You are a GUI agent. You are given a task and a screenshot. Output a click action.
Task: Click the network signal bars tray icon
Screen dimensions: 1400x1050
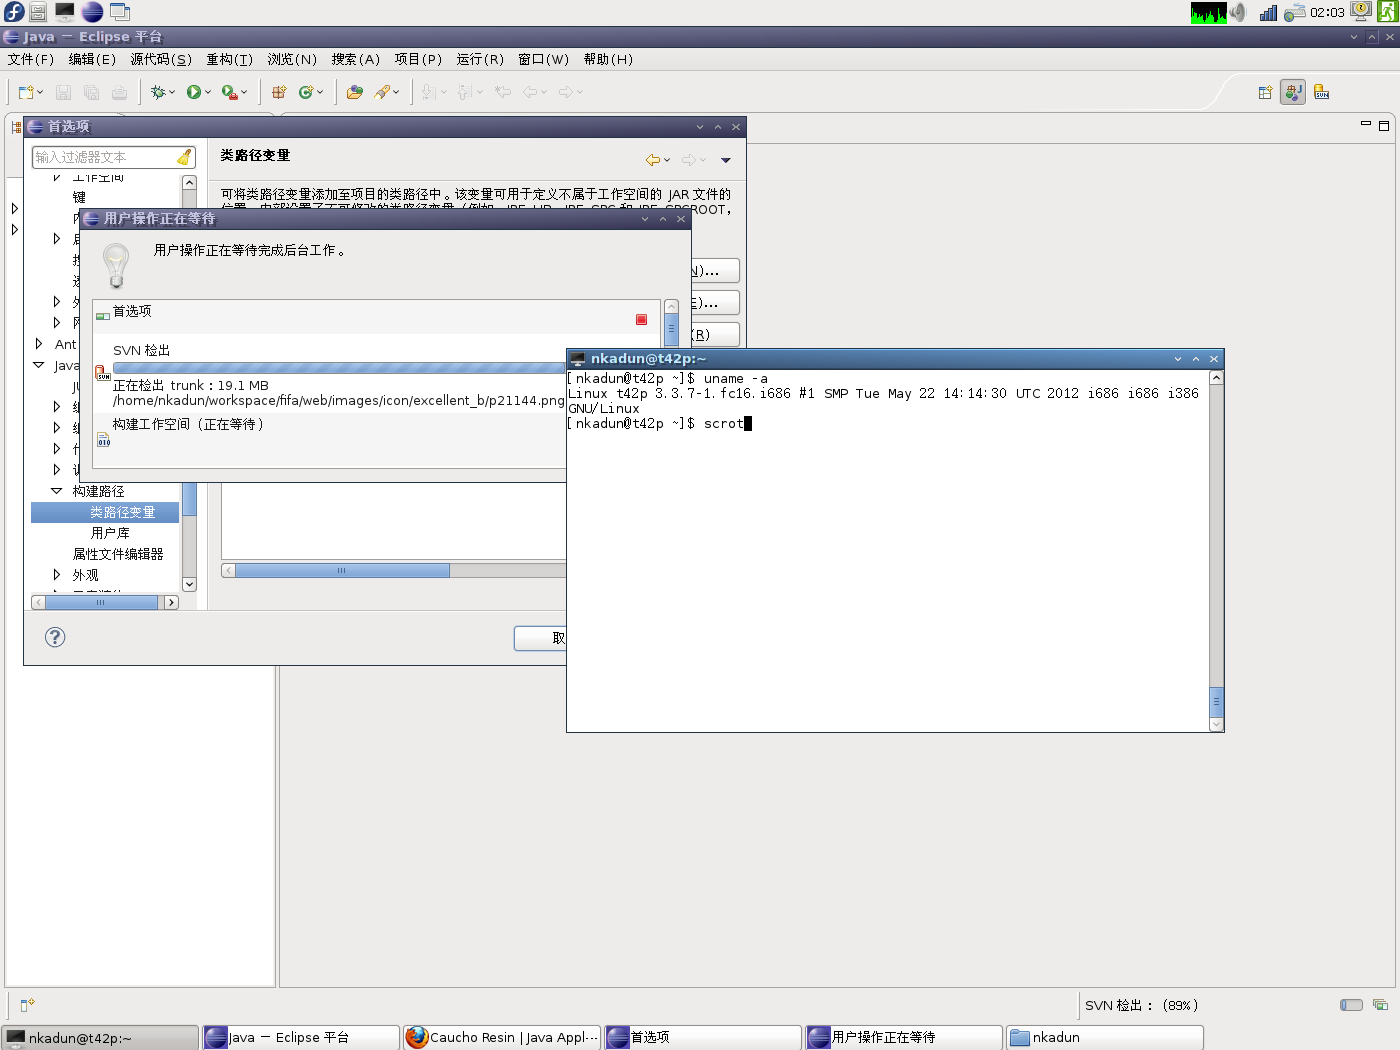click(1268, 12)
